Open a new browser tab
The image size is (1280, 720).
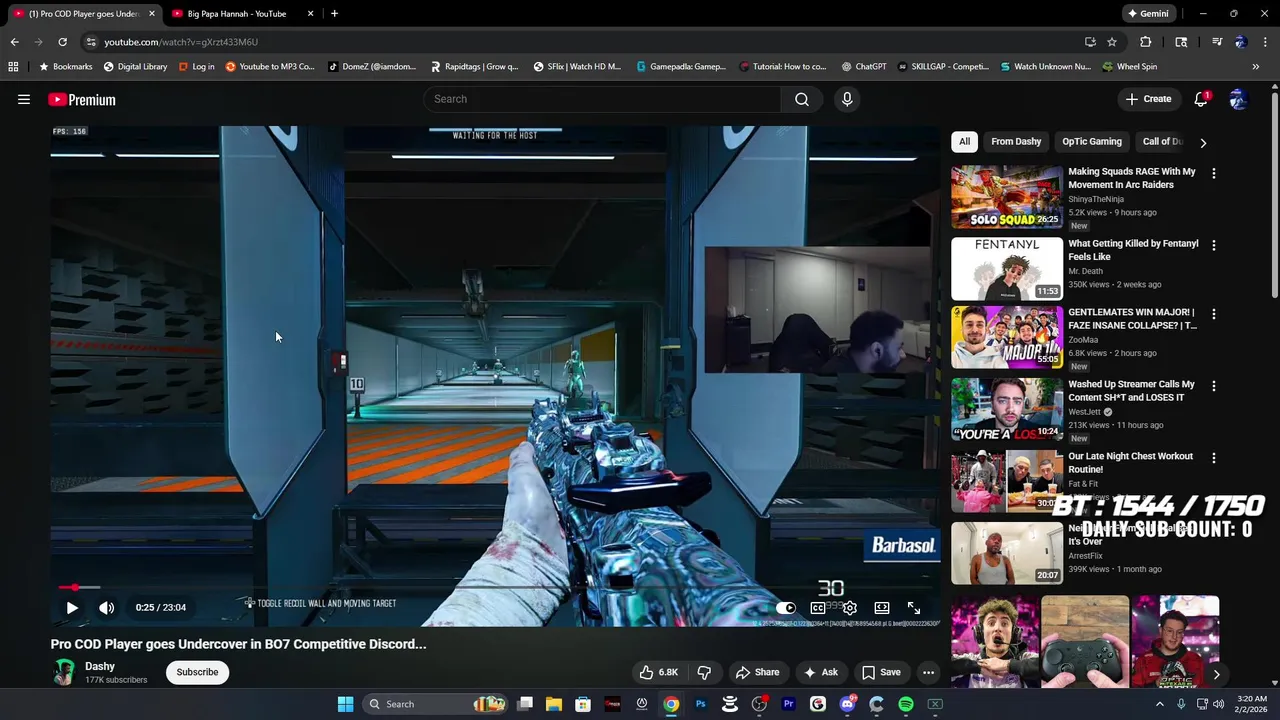tap(334, 14)
